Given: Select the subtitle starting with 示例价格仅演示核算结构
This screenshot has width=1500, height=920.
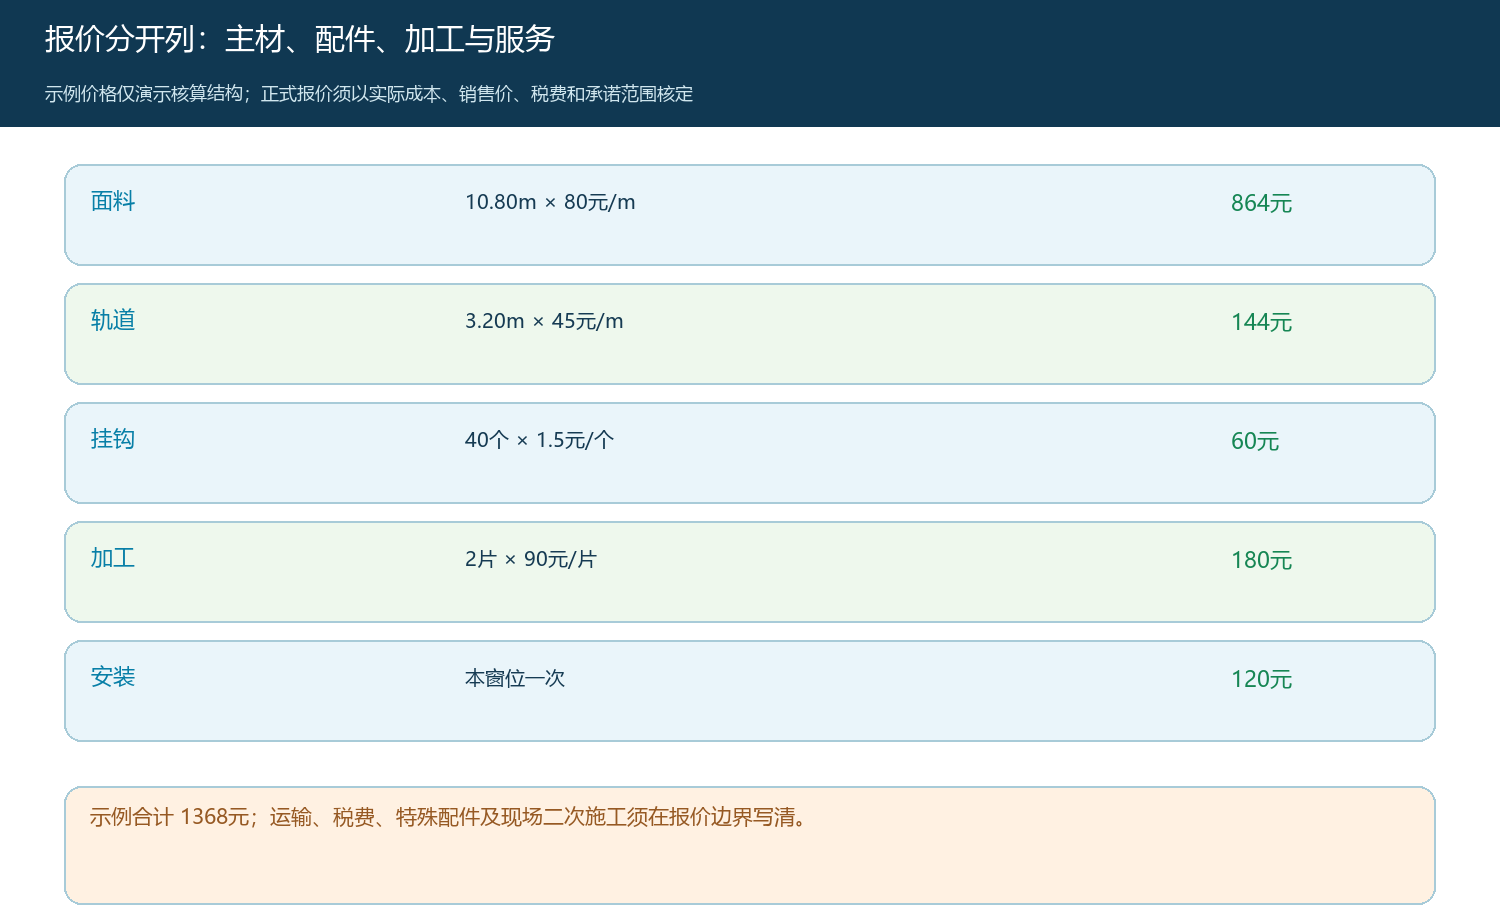Looking at the screenshot, I should (369, 94).
